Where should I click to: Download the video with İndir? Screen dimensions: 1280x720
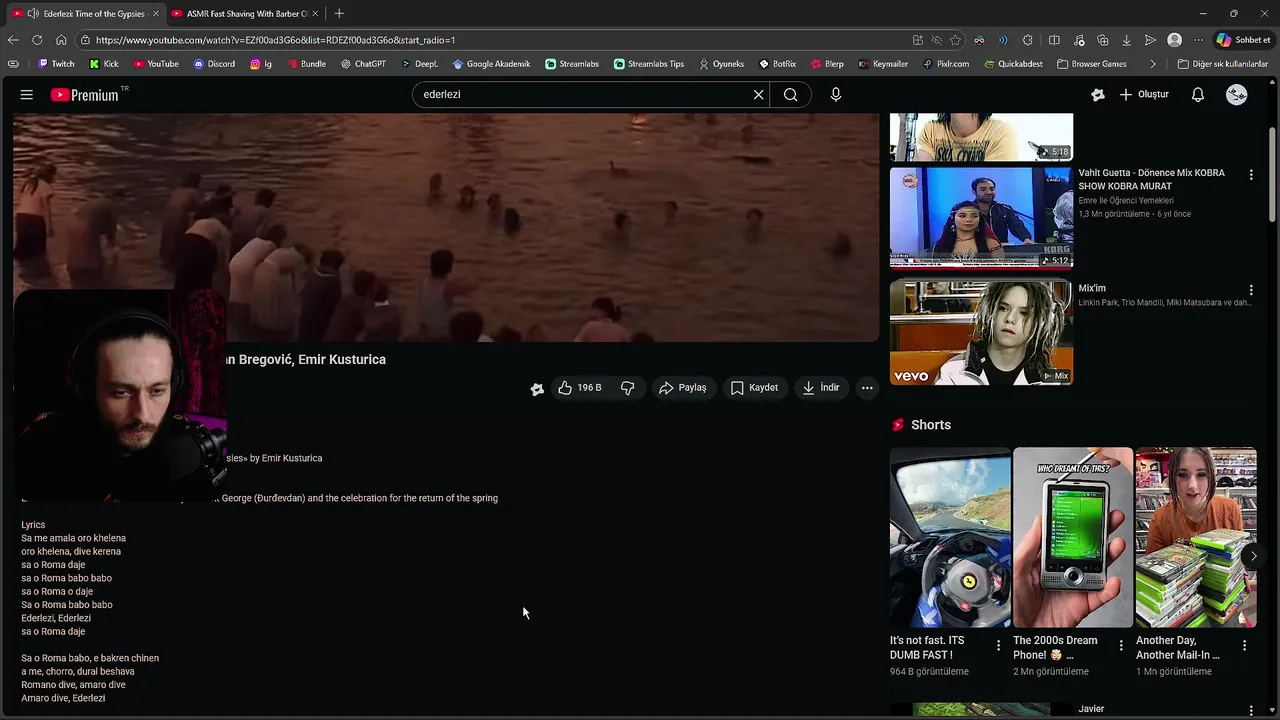point(820,387)
